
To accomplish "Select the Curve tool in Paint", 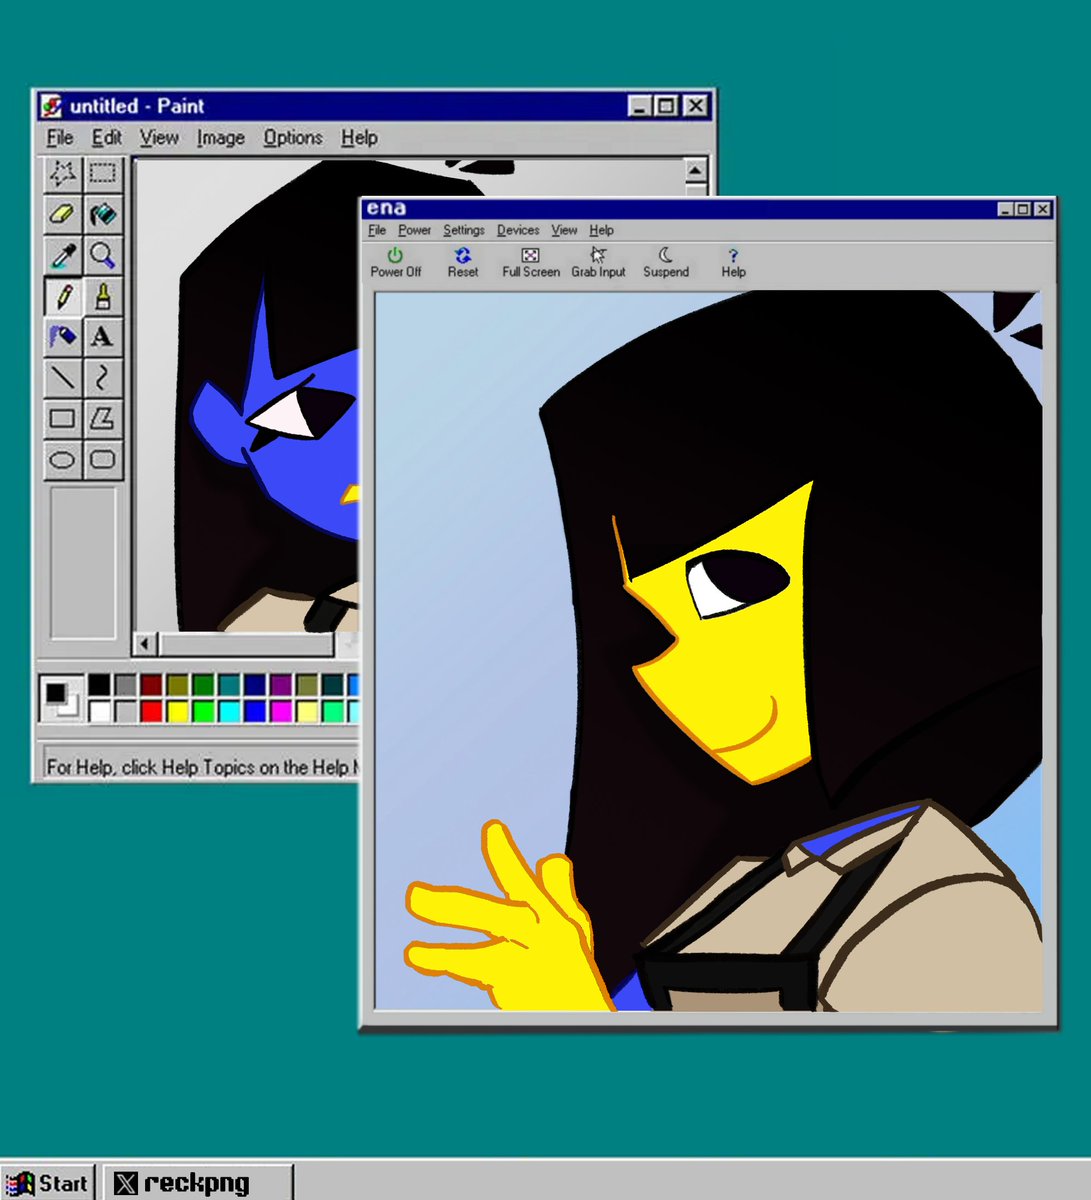I will 102,378.
